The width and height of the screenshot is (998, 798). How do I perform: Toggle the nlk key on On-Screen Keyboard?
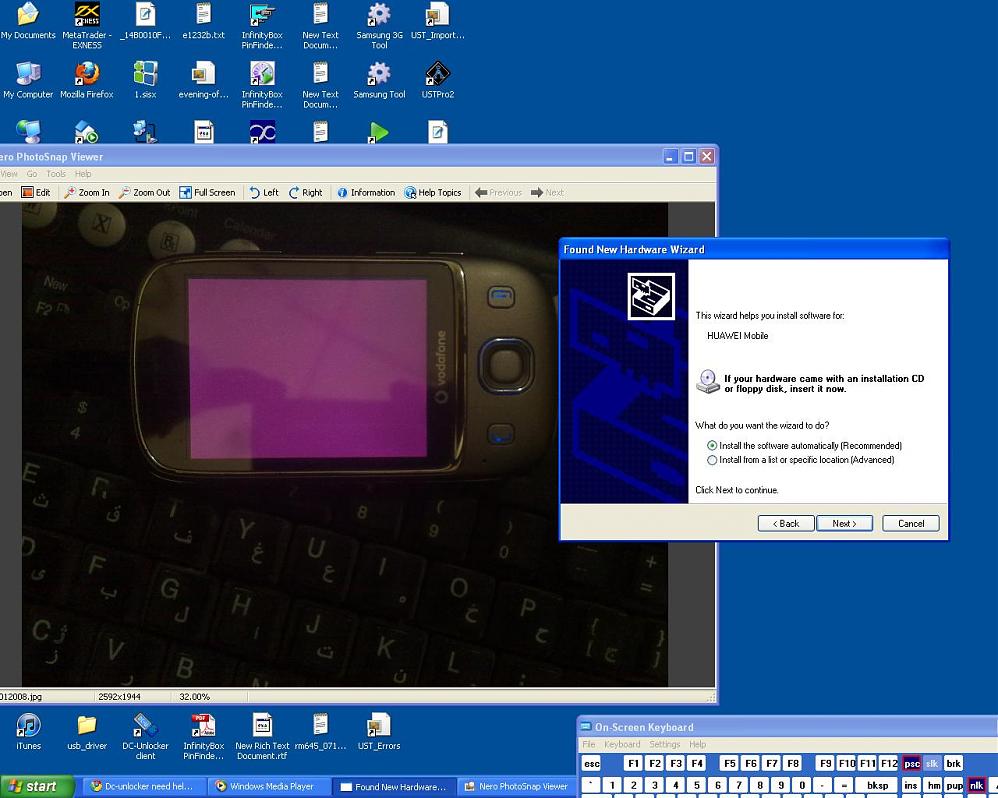(x=976, y=785)
